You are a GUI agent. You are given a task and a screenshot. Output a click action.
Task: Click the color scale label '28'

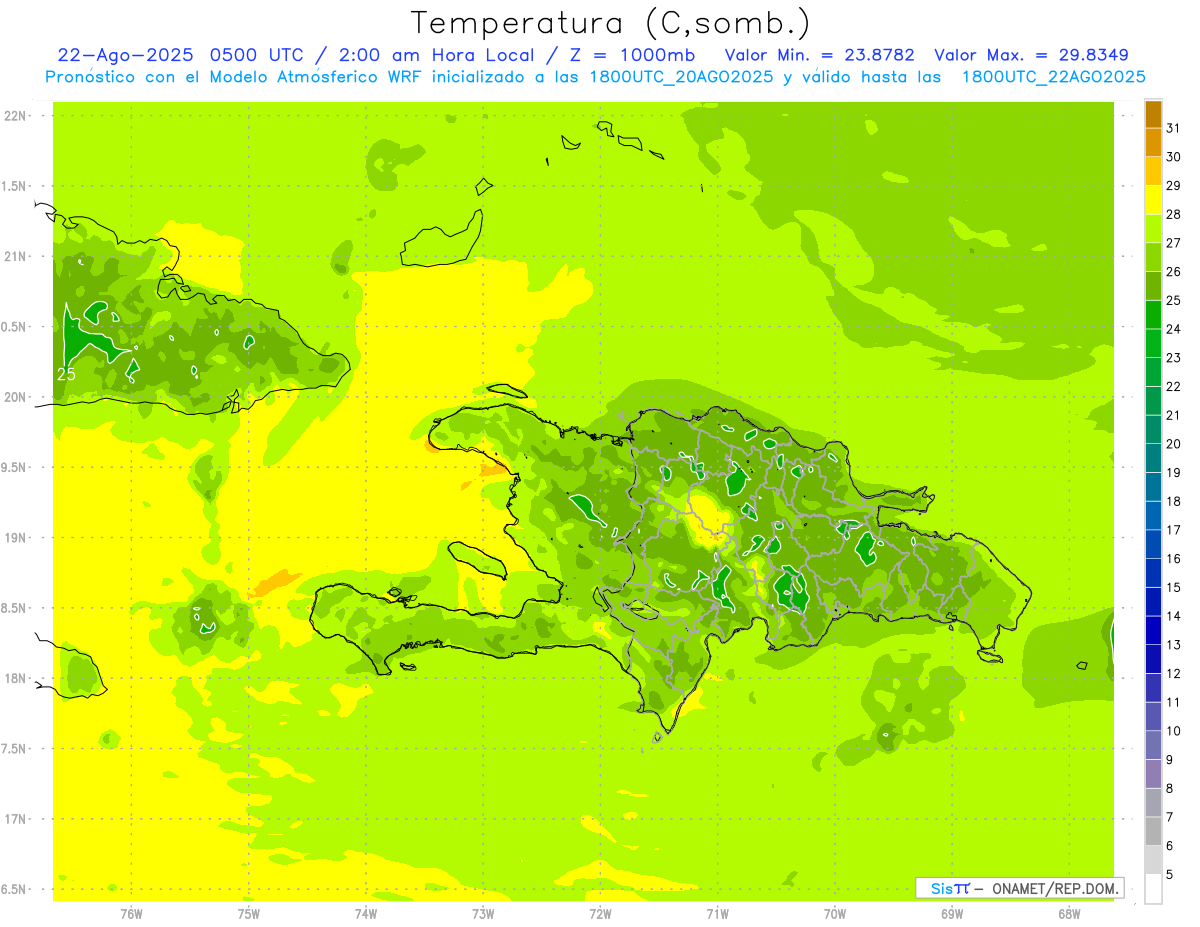pos(1174,214)
